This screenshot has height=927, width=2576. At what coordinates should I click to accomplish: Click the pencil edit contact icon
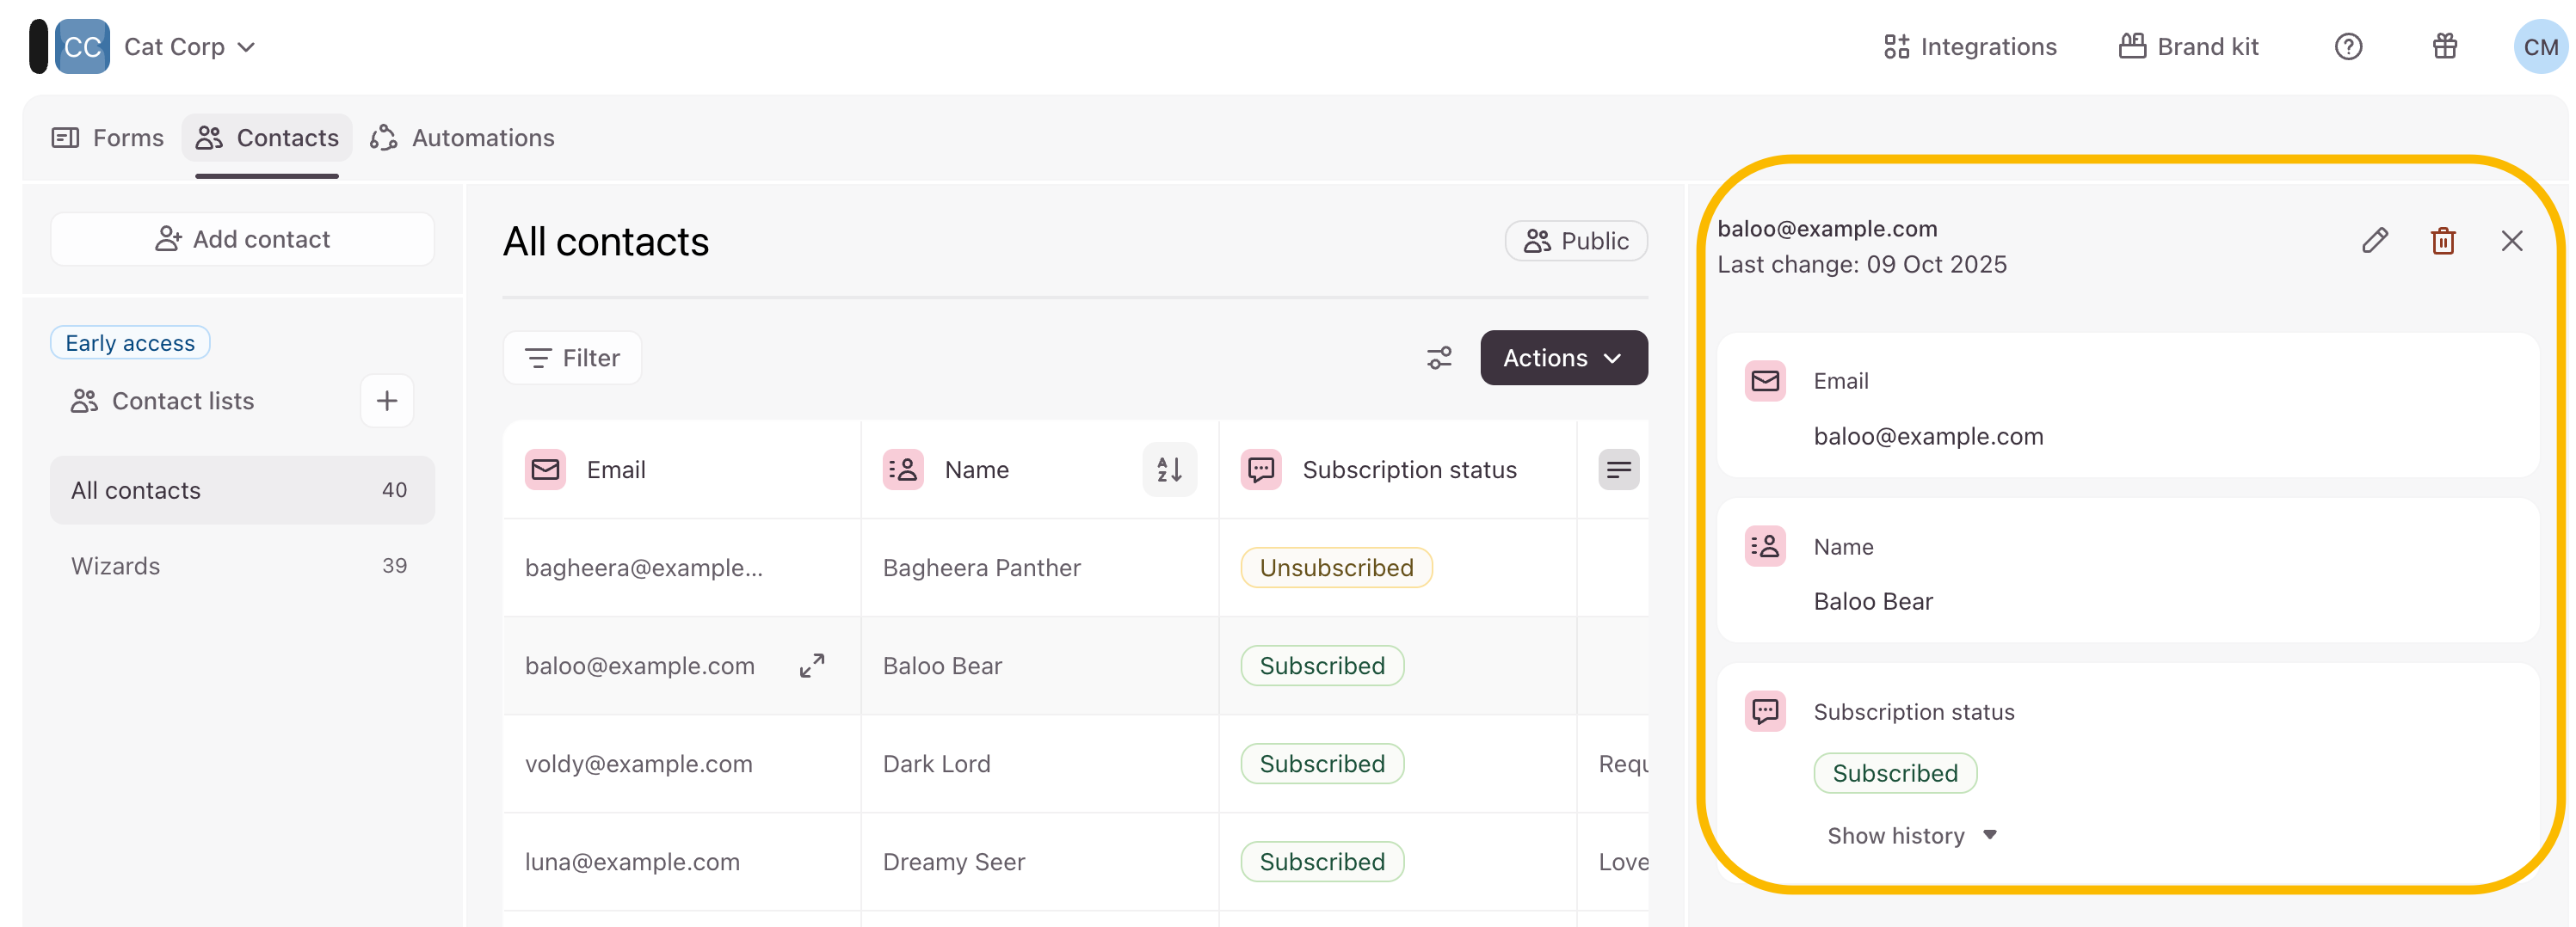point(2374,241)
